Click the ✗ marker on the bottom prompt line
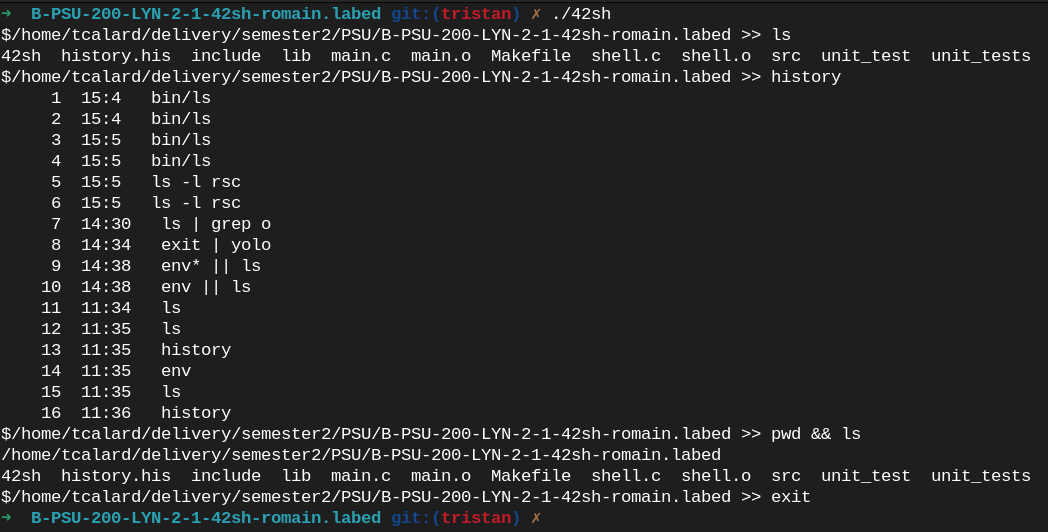 click(x=536, y=518)
